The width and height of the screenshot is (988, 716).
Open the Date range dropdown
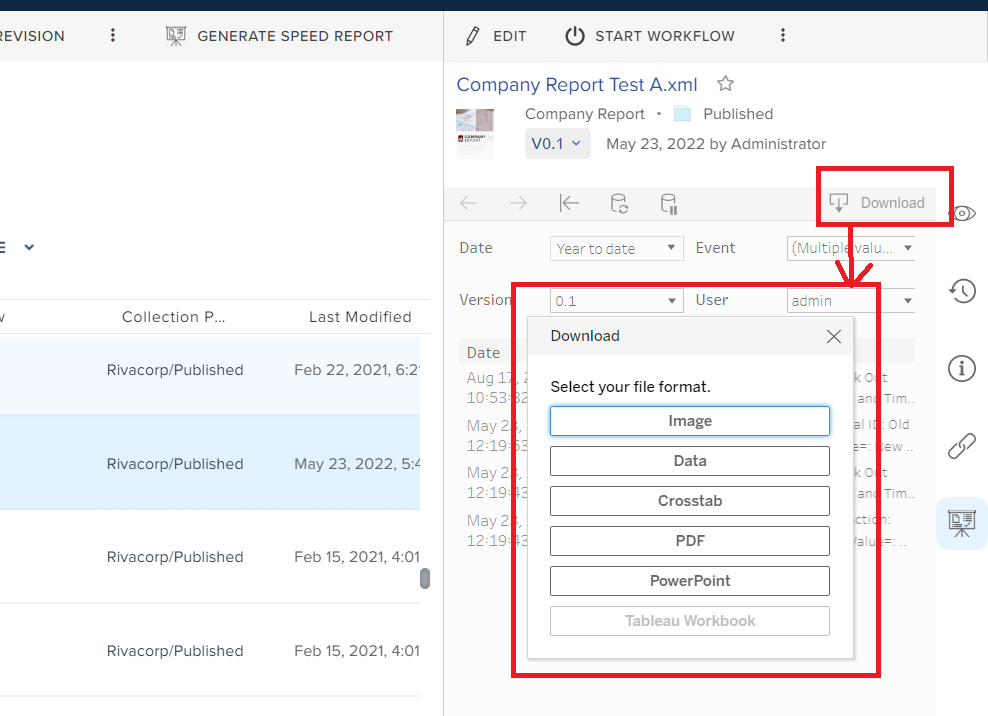616,248
